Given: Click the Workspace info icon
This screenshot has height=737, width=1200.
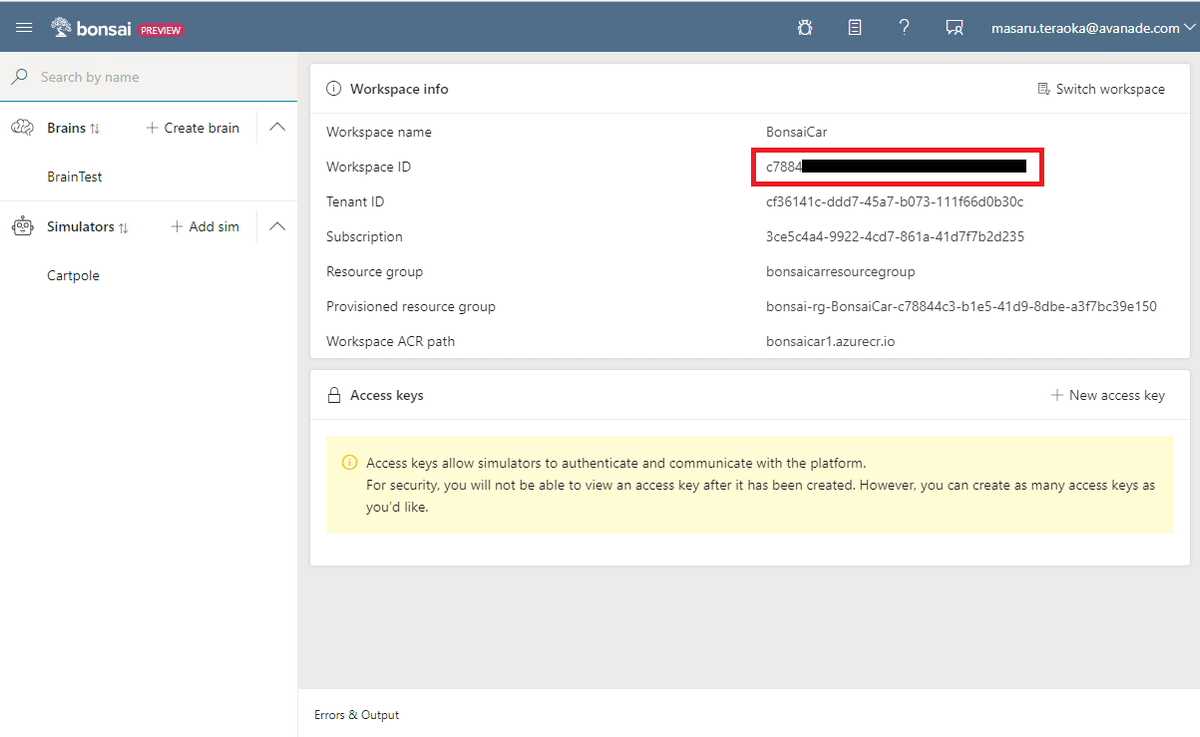Looking at the screenshot, I should (x=334, y=89).
